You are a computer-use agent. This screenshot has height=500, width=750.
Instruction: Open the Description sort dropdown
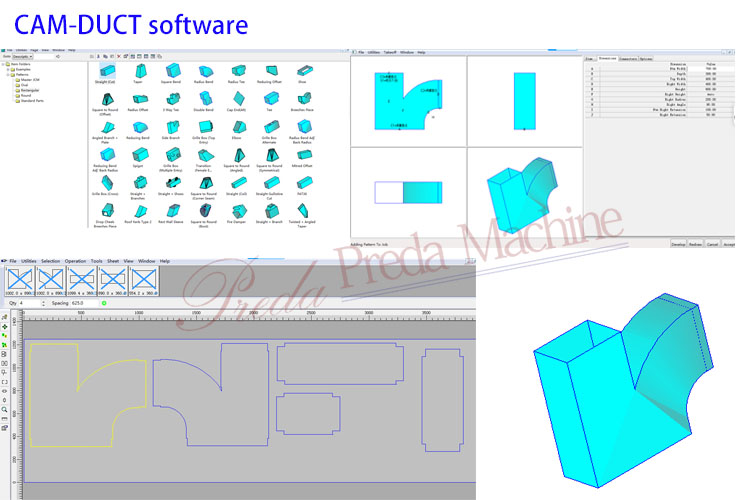[22, 56]
